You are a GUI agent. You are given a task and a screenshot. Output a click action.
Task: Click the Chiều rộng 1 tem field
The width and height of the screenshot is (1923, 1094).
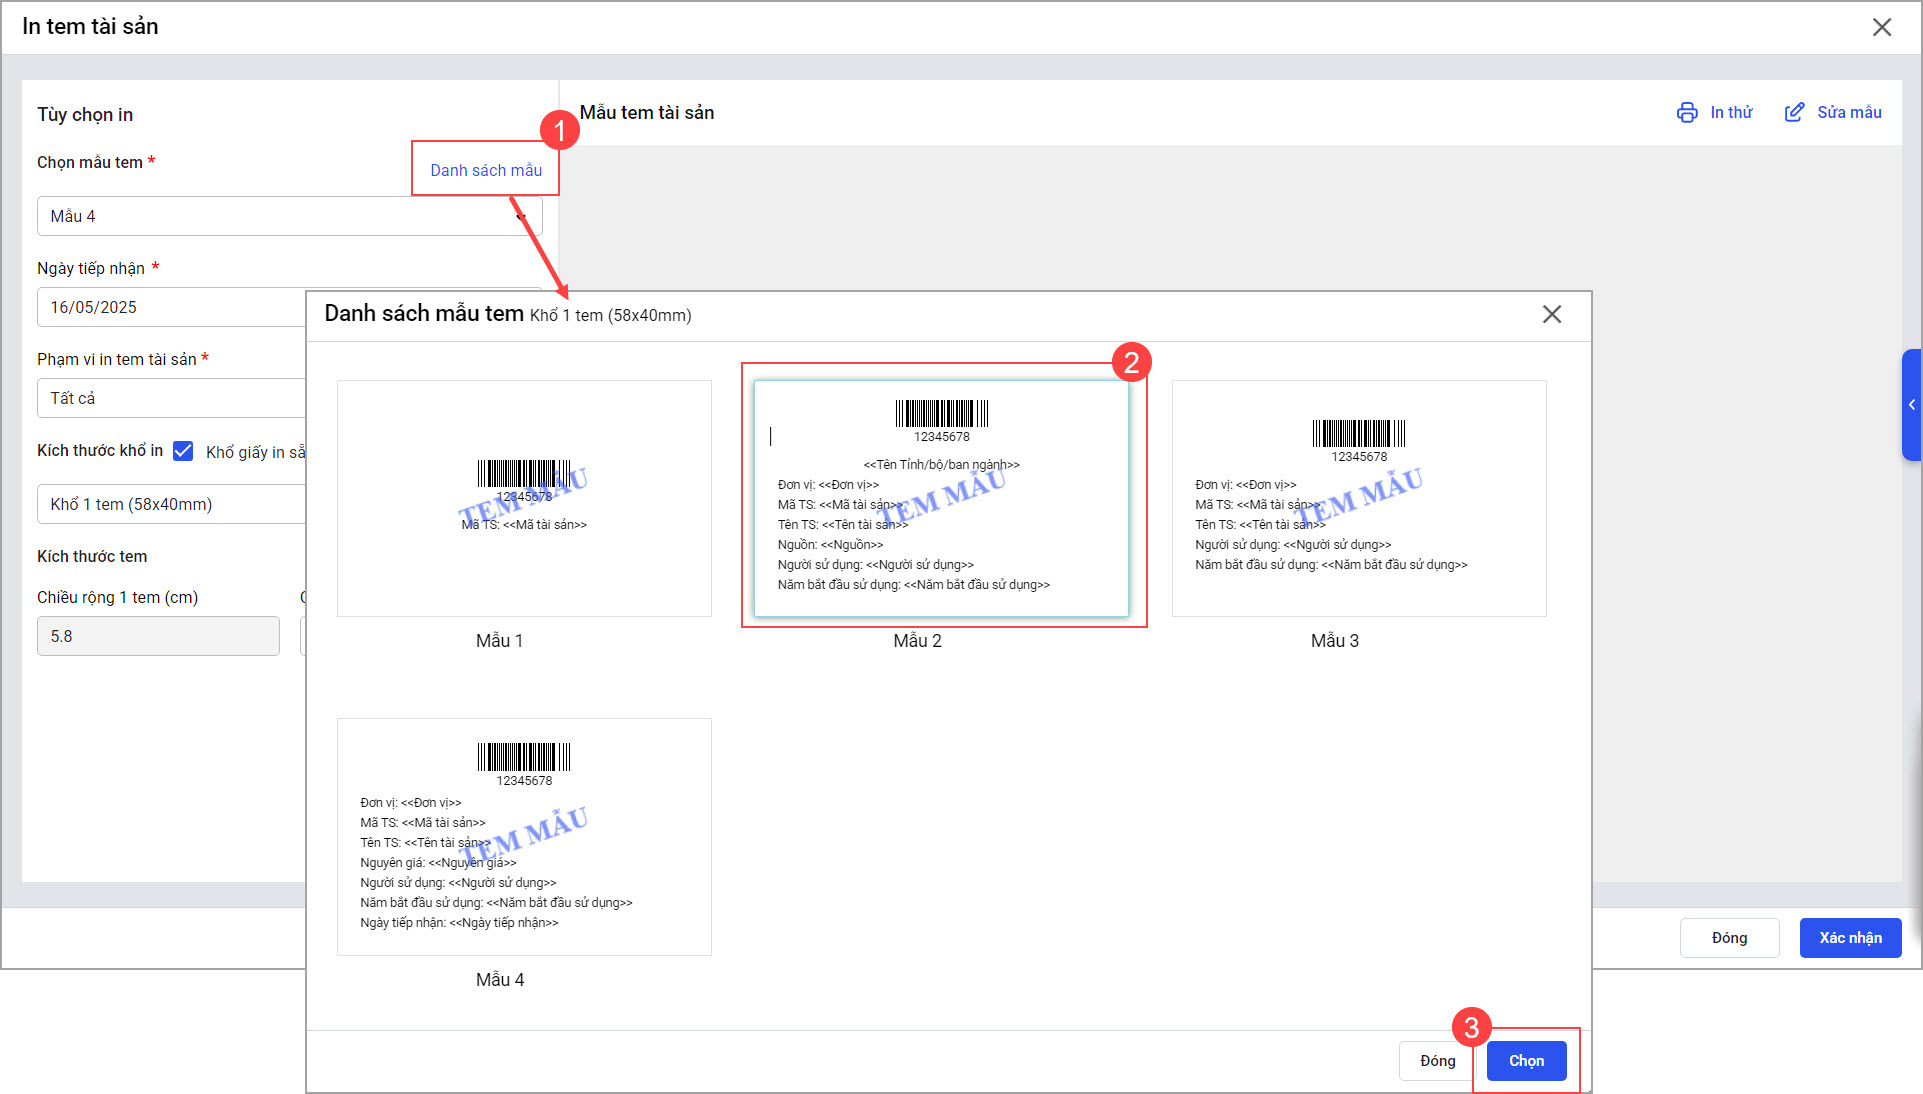[x=158, y=637]
